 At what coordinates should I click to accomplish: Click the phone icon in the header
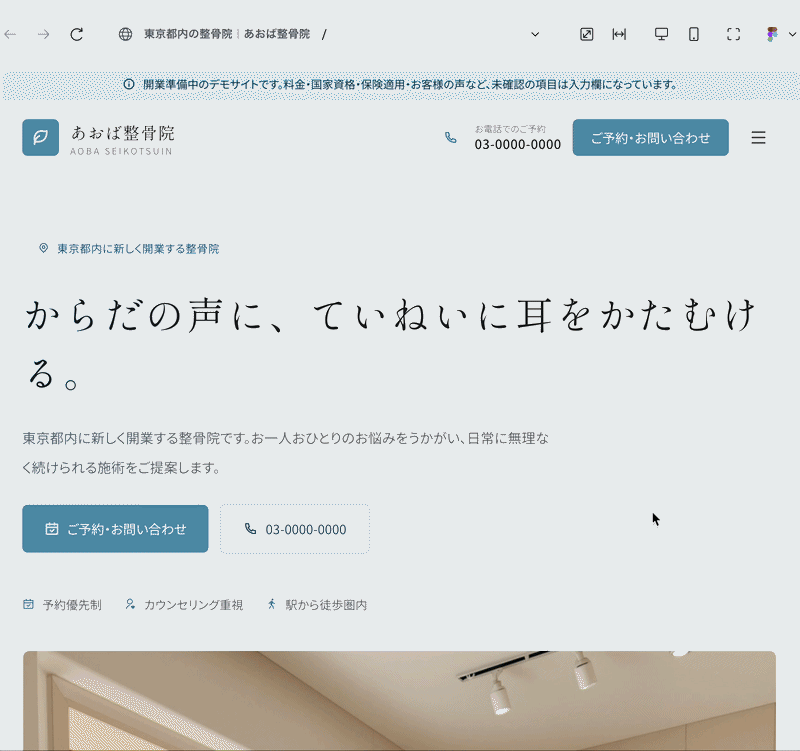tap(451, 138)
